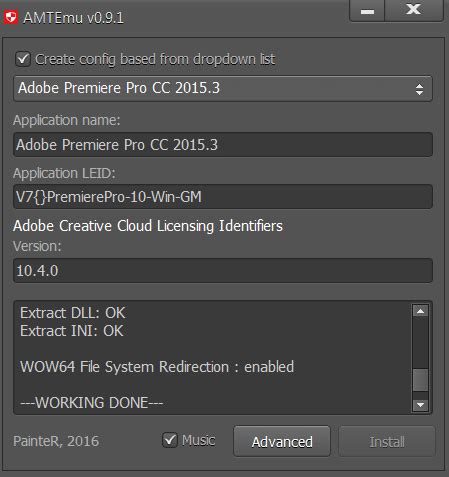Click the log scrollbar down arrow
The height and width of the screenshot is (477, 449).
point(420,404)
